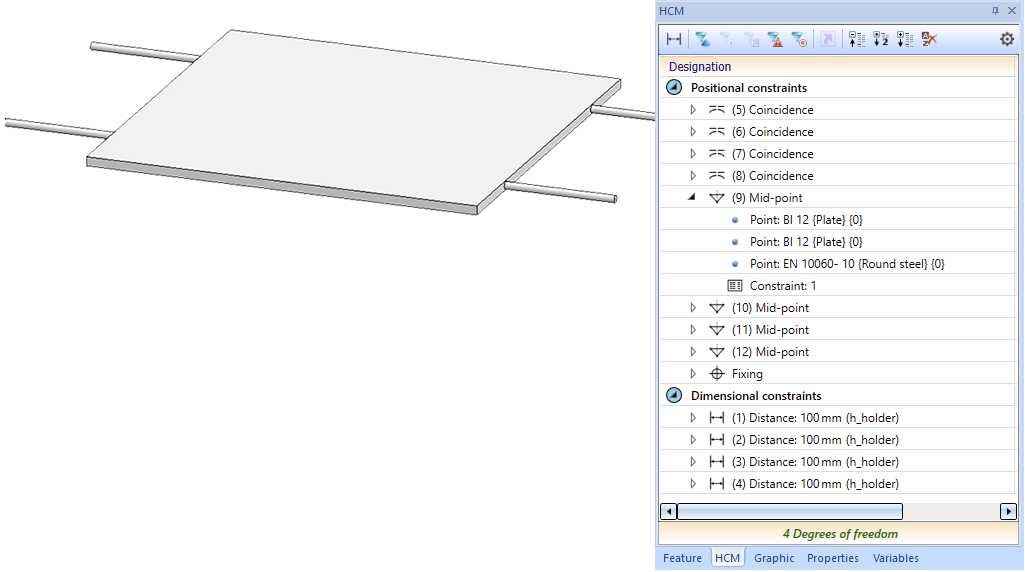Expand the (10) Mid-point constraint

click(x=693, y=307)
